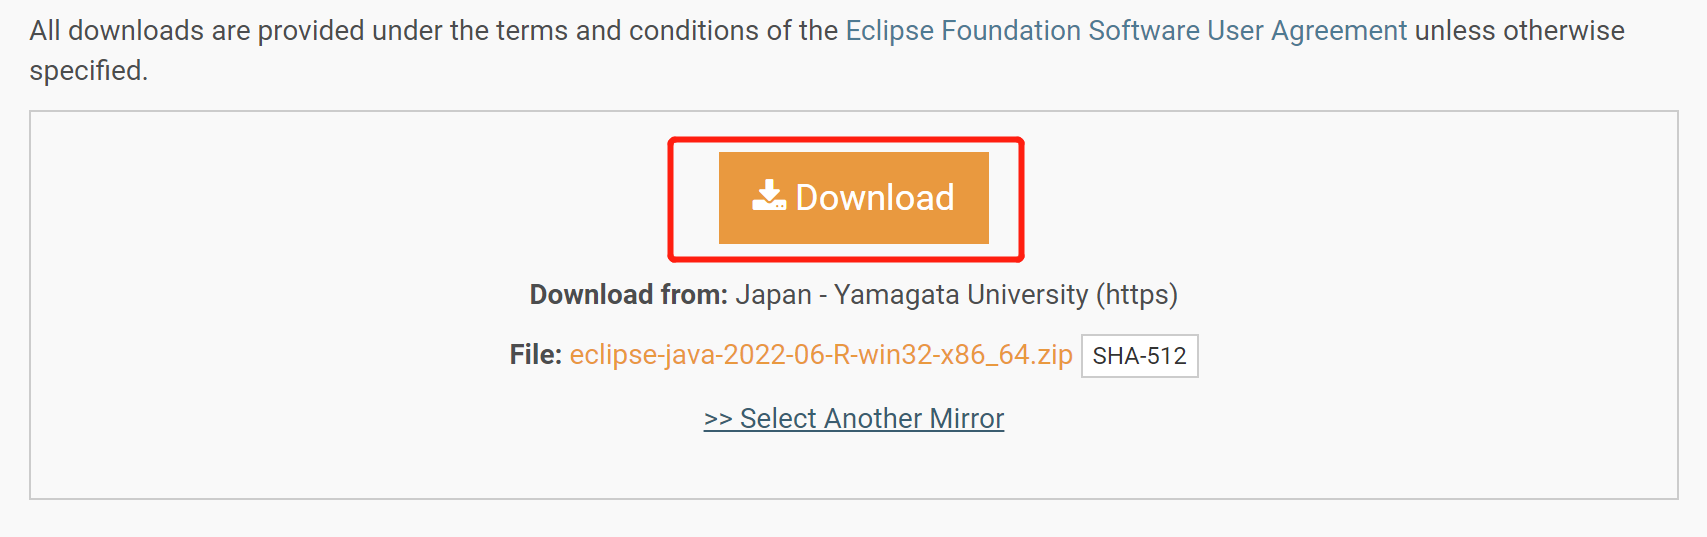Click the word "specified." on the second line
Image resolution: width=1707 pixels, height=537 pixels.
pyautogui.click(x=88, y=71)
